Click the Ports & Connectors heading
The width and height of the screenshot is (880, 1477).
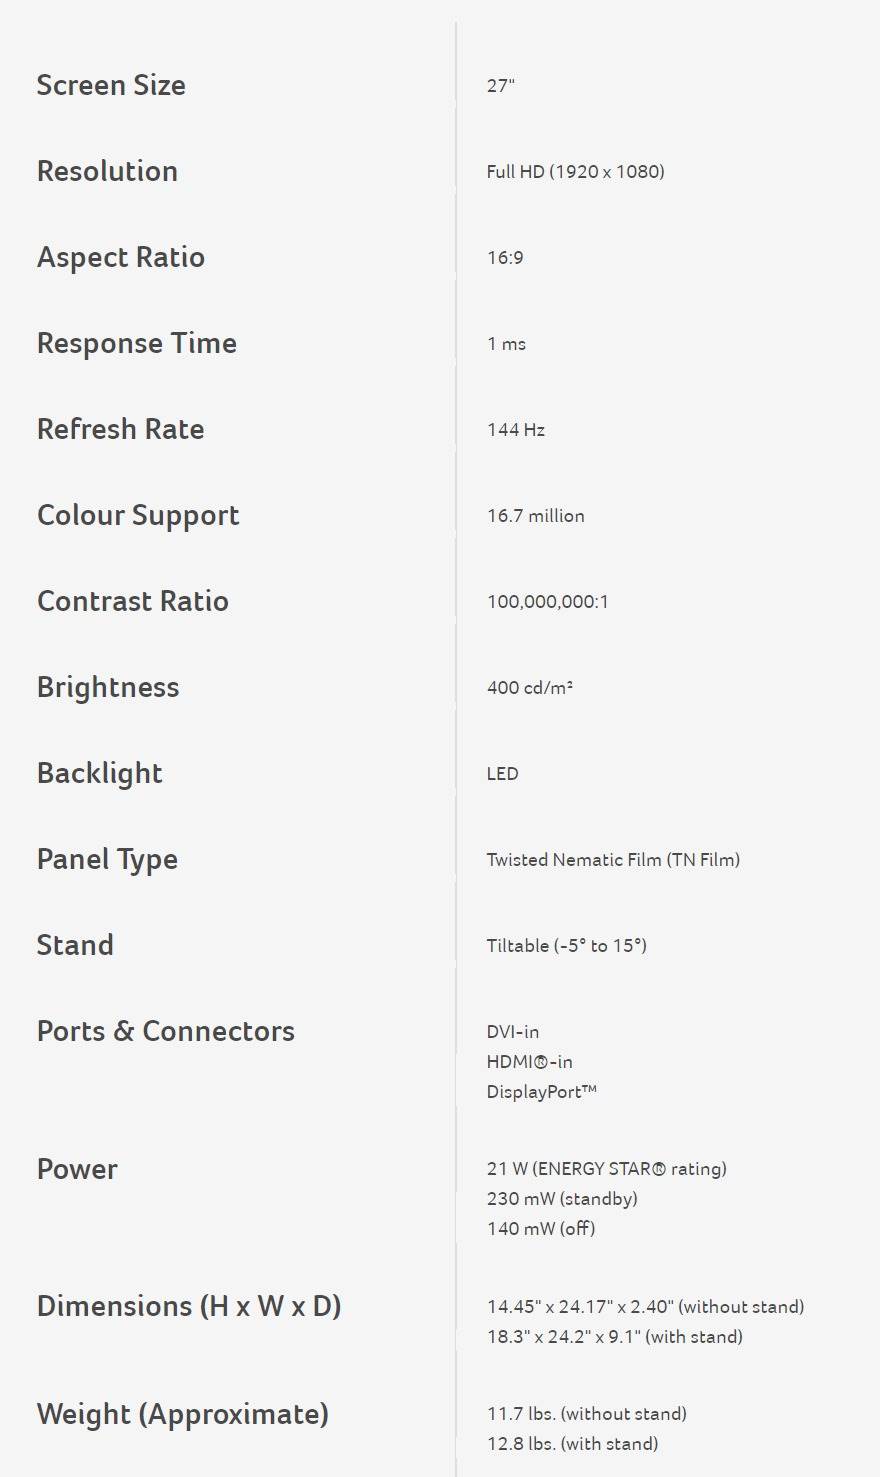[x=165, y=1031]
